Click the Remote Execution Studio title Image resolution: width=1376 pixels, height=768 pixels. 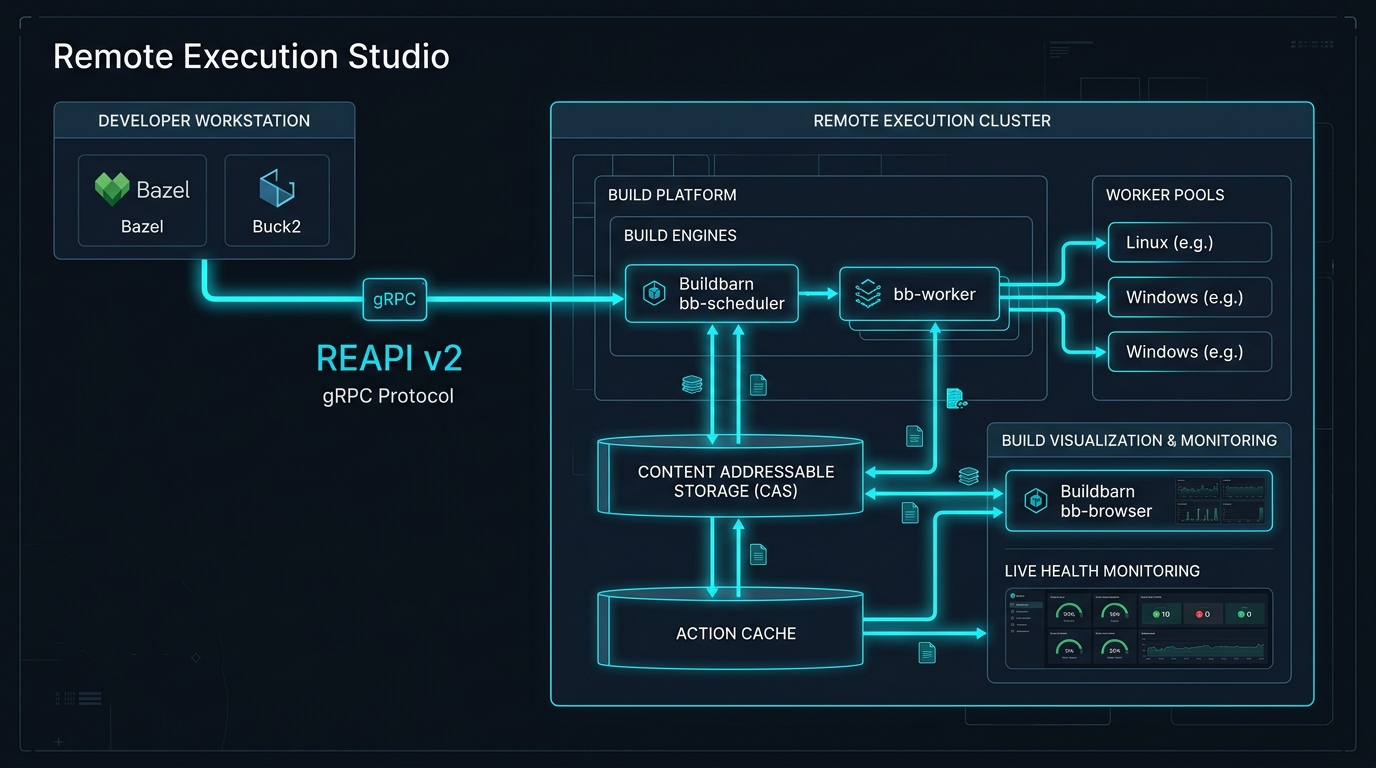(x=251, y=56)
